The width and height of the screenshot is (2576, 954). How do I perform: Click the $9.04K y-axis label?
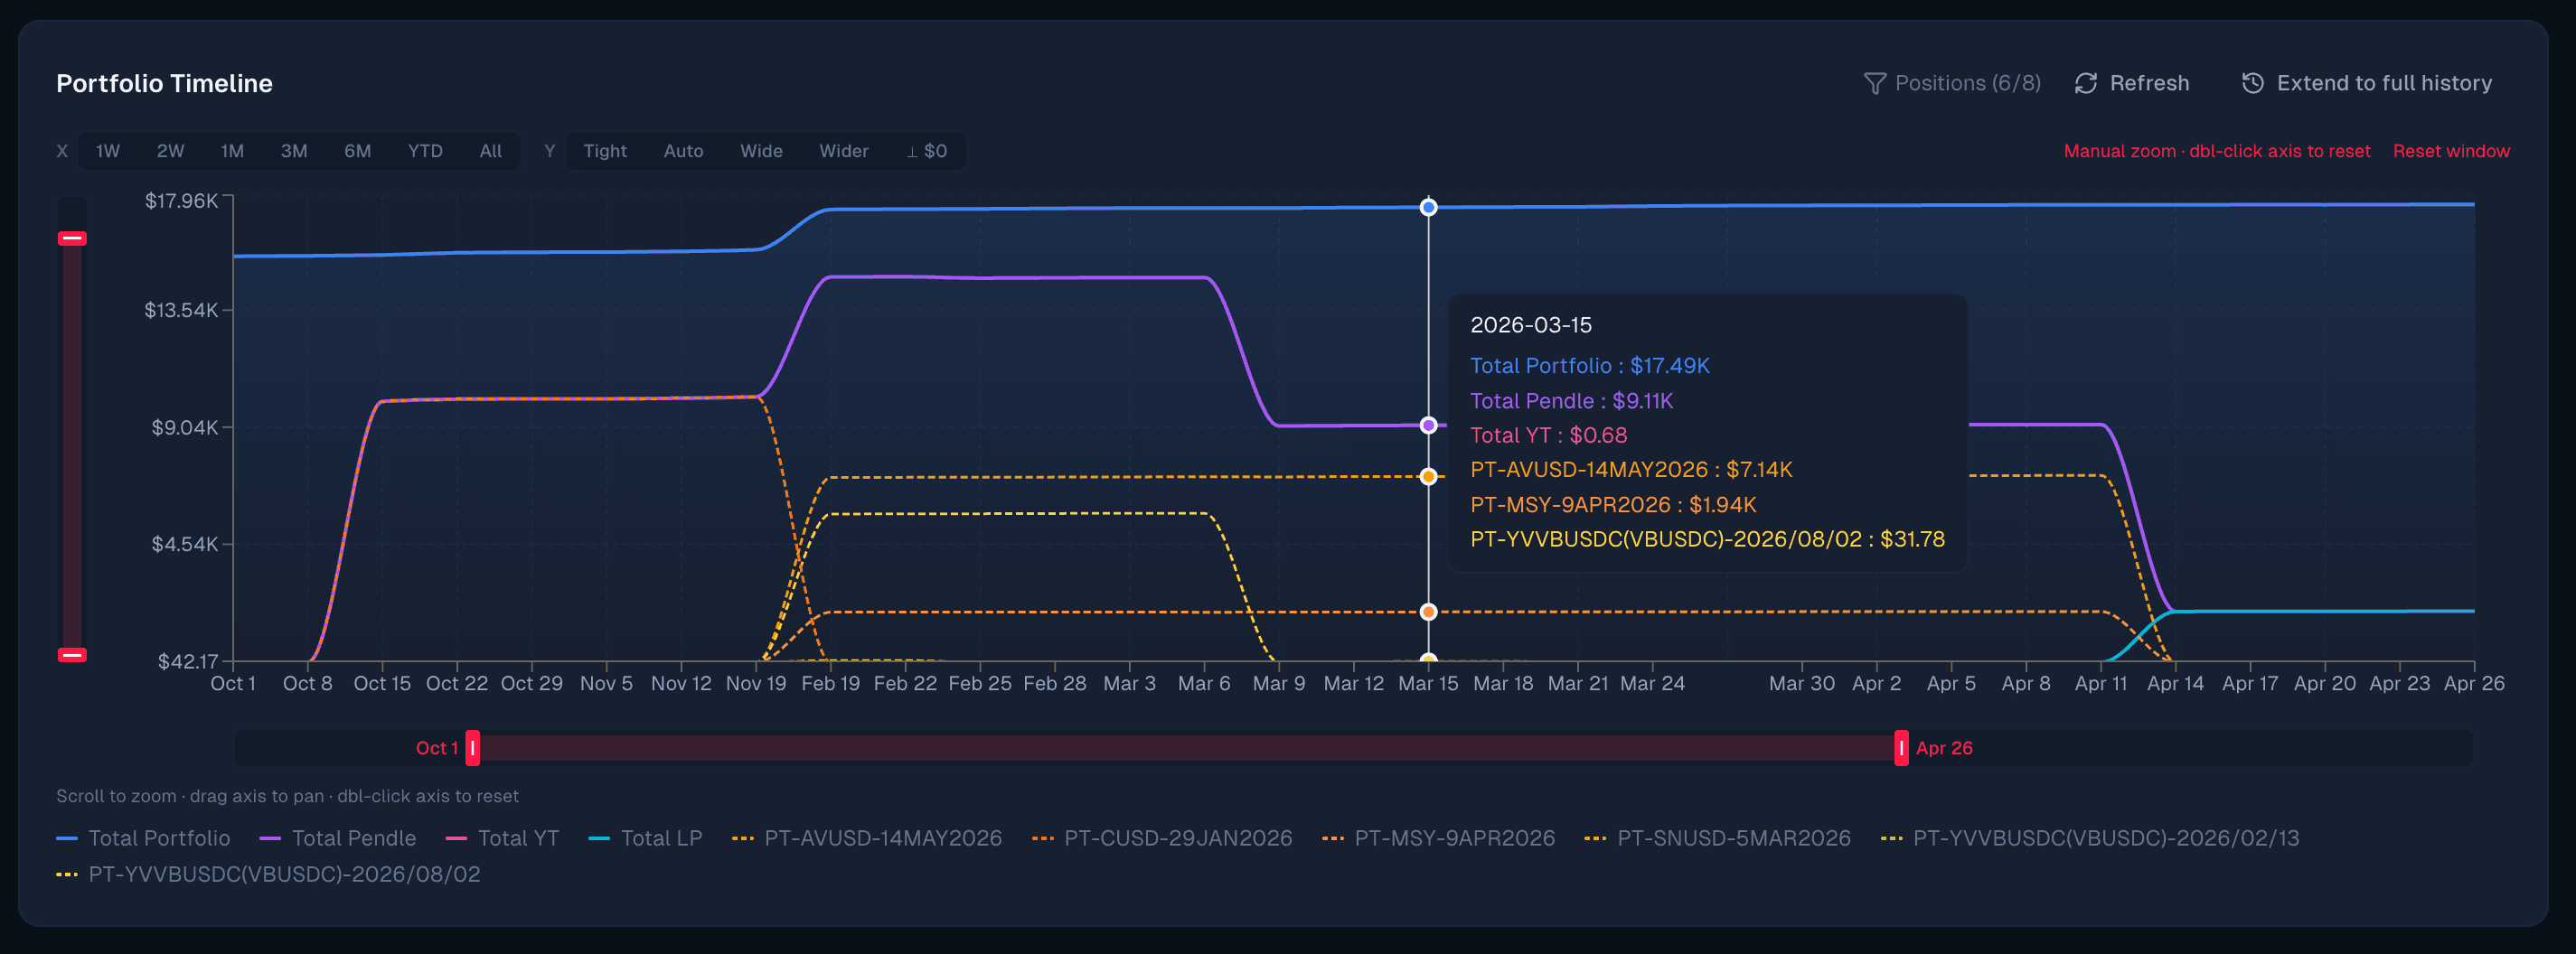coord(184,427)
